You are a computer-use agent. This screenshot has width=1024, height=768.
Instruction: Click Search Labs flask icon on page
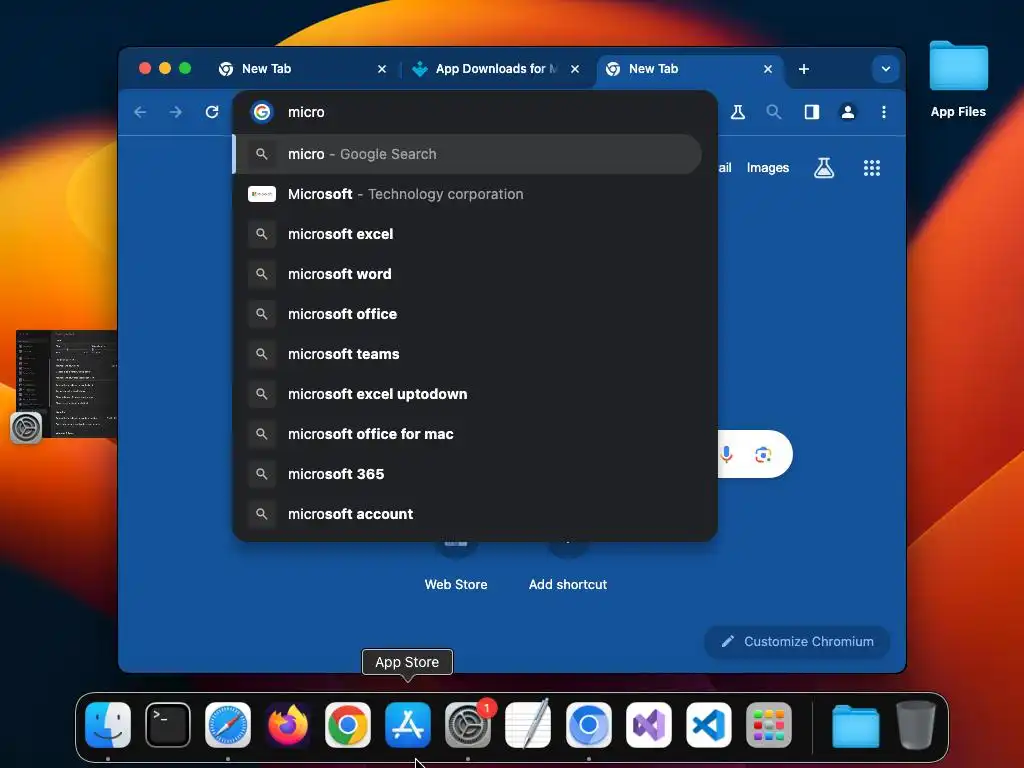[x=824, y=168]
